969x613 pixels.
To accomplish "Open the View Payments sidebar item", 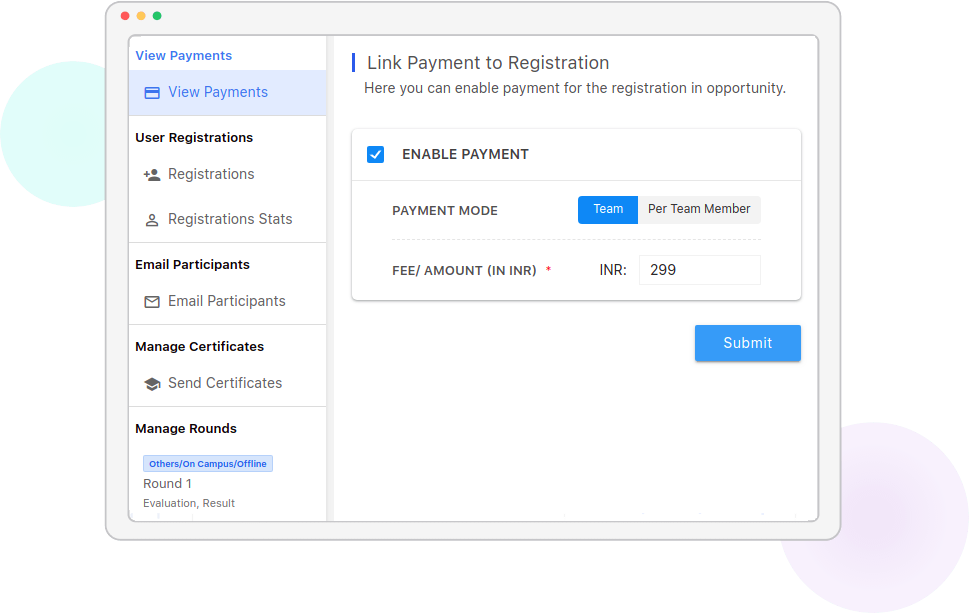I will (x=227, y=93).
